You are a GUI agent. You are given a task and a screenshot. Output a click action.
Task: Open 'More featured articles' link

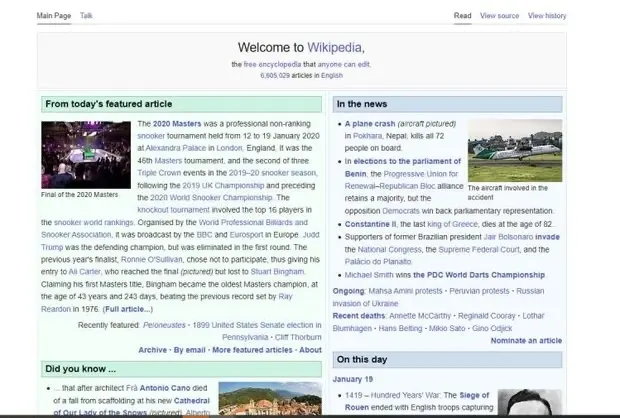[252, 350]
